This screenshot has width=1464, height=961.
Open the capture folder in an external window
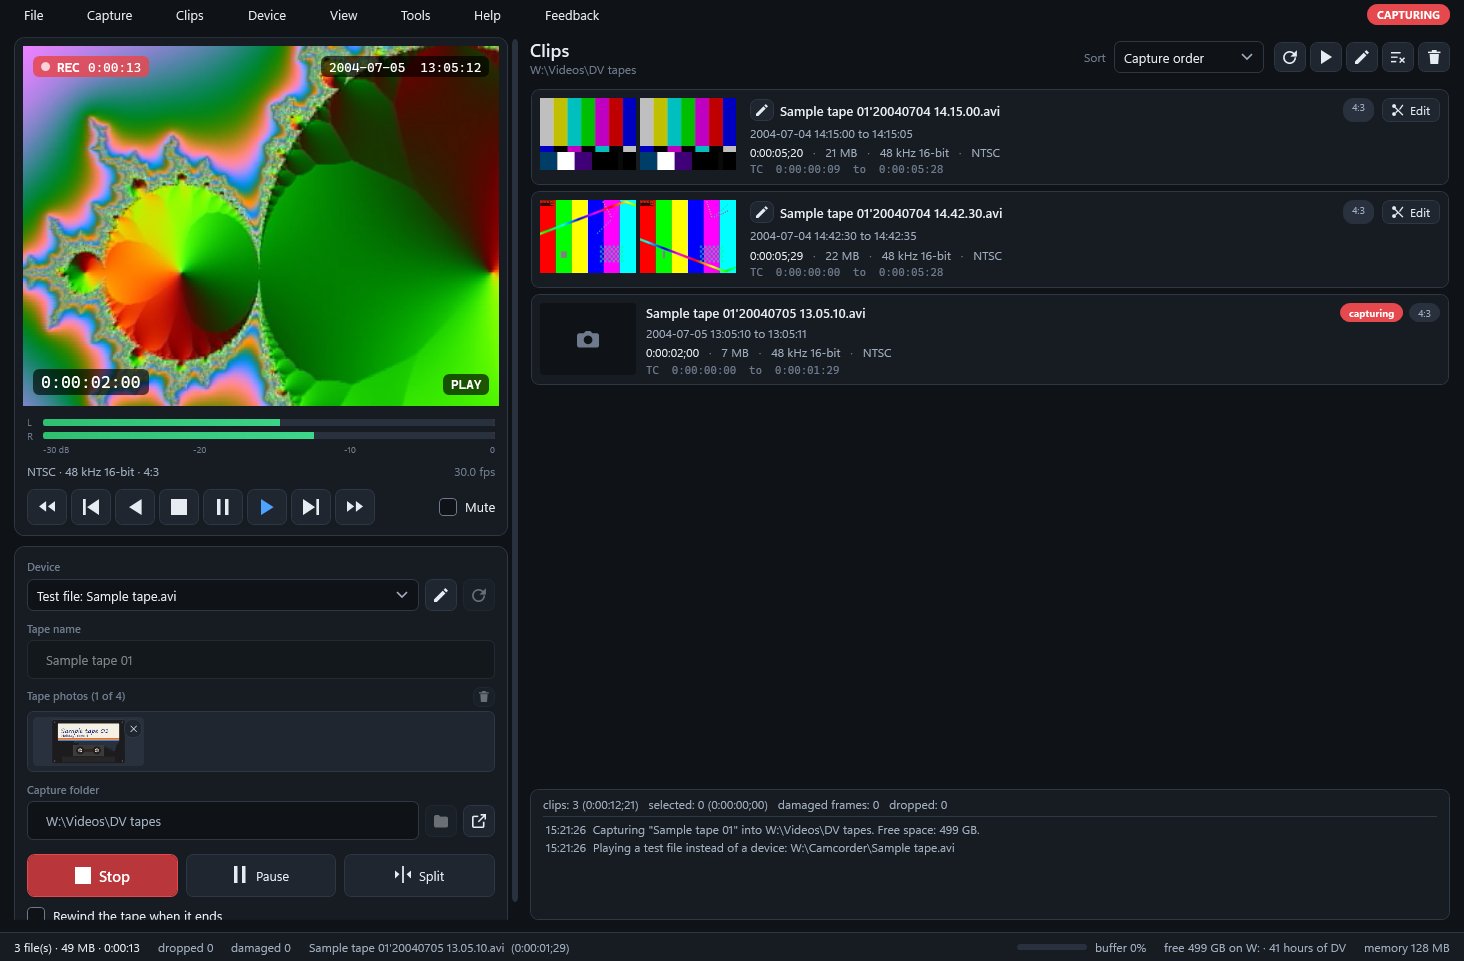479,821
